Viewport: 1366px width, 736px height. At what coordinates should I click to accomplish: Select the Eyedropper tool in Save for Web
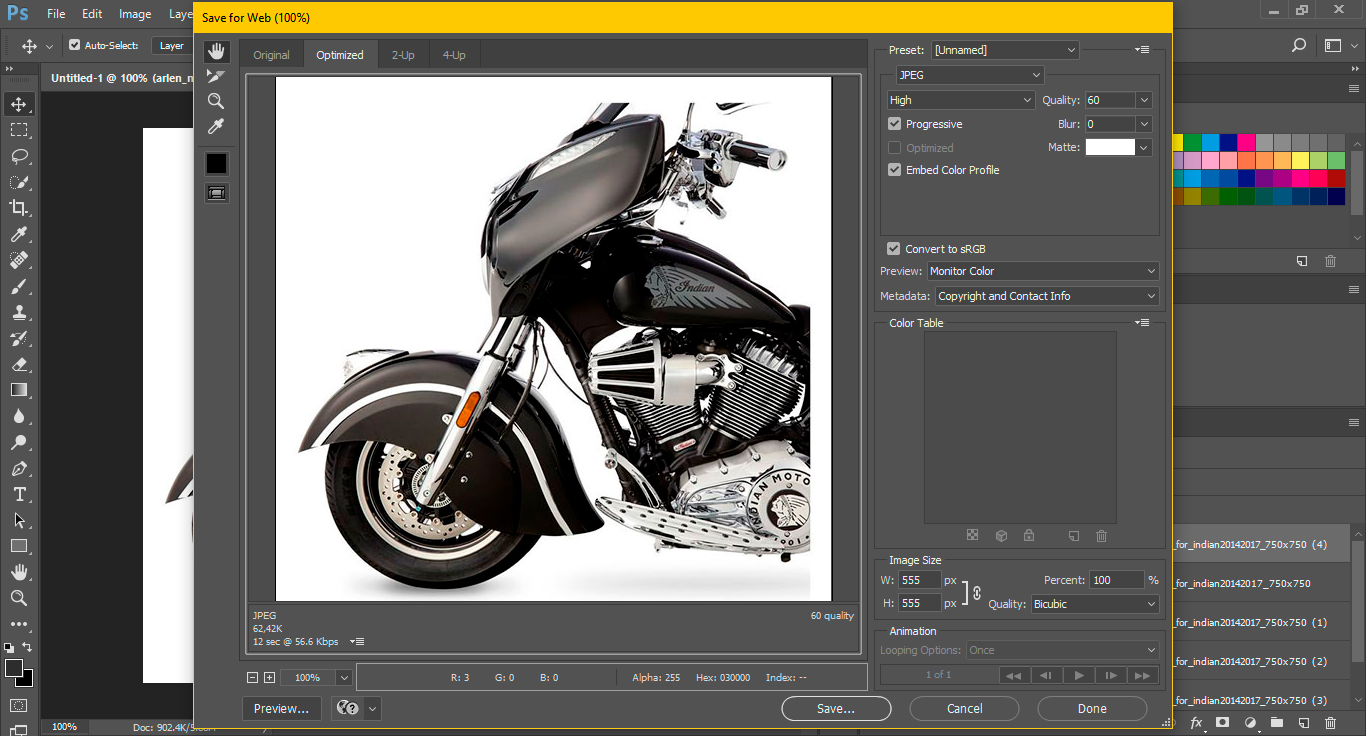click(x=216, y=126)
